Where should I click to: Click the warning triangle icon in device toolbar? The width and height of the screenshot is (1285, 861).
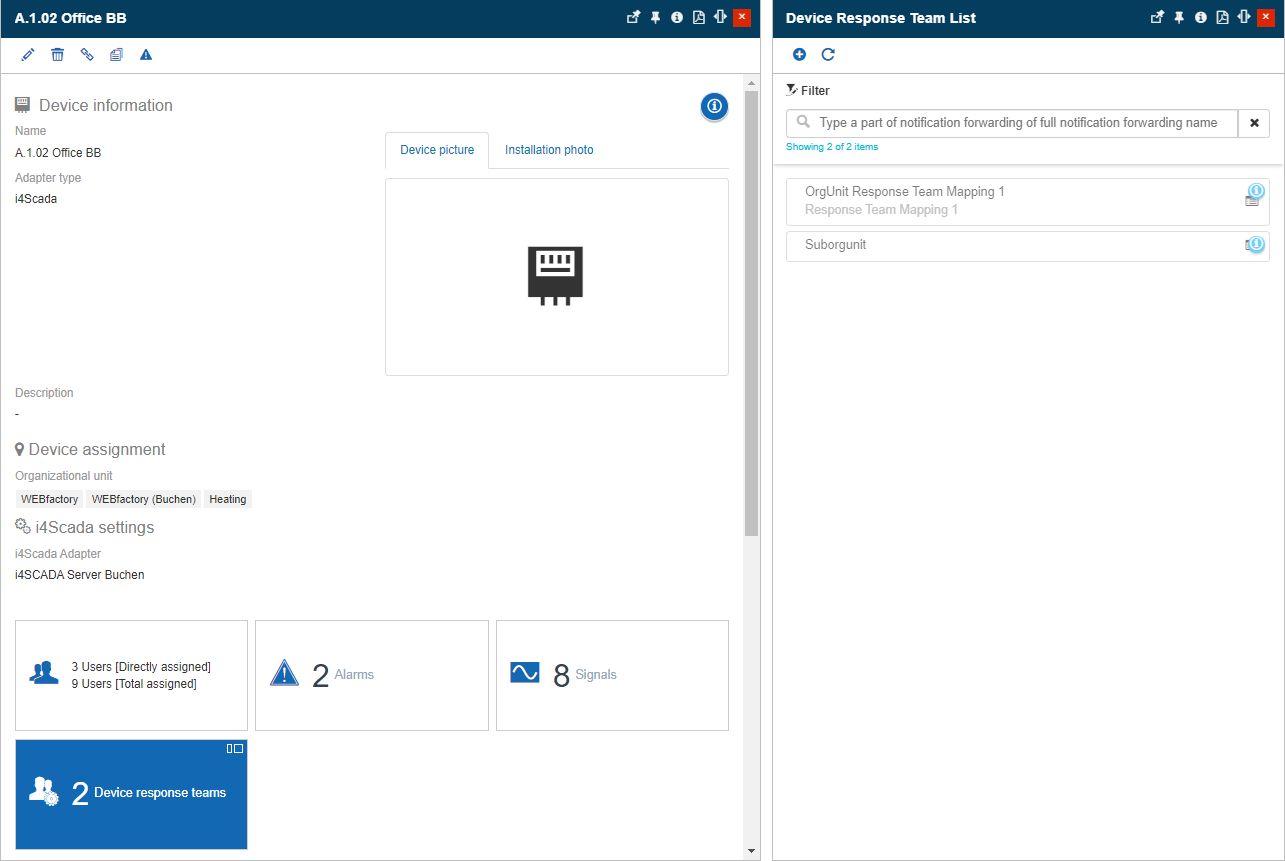[x=146, y=55]
